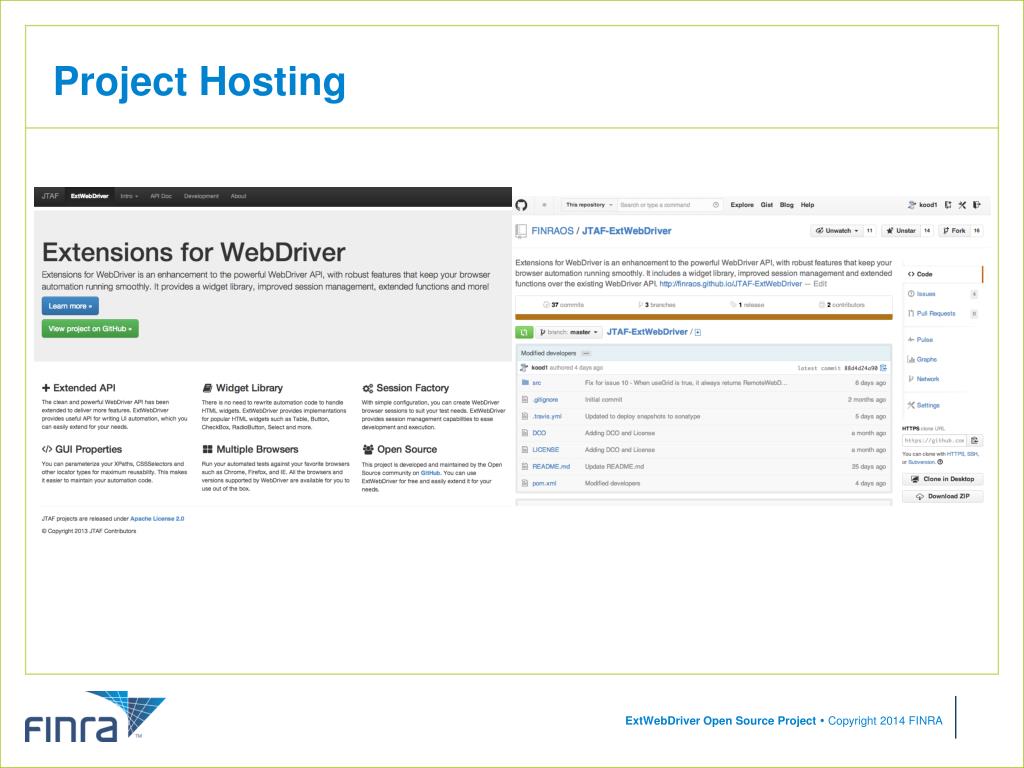Click the 3 branches link
1024x768 pixels.
(656, 305)
